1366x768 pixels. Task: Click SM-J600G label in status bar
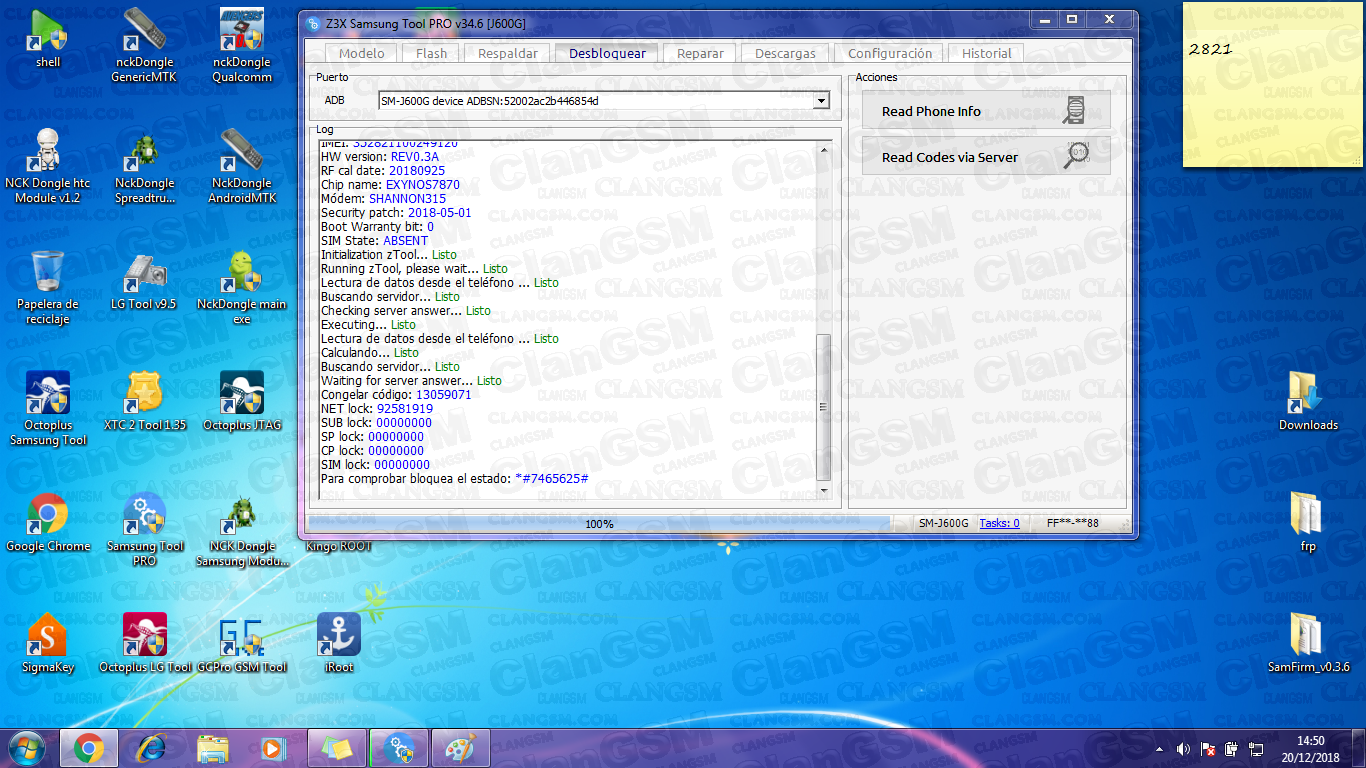(944, 523)
